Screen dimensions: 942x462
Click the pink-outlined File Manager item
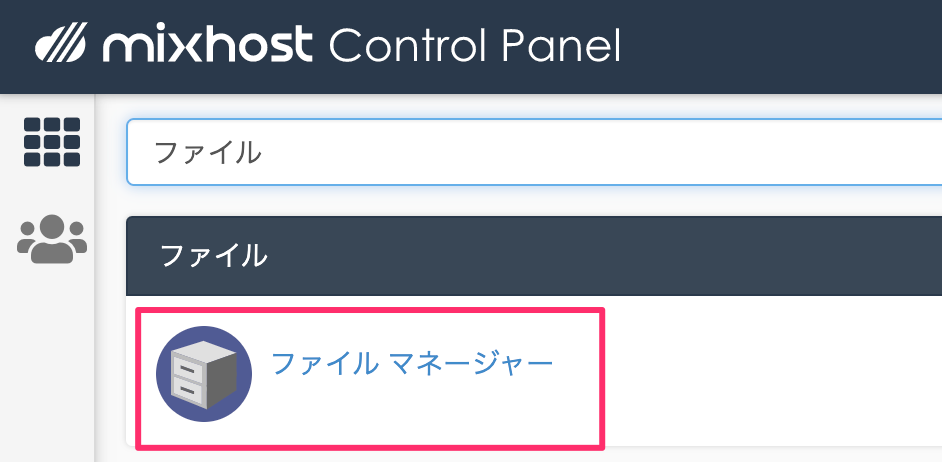pyautogui.click(x=370, y=378)
